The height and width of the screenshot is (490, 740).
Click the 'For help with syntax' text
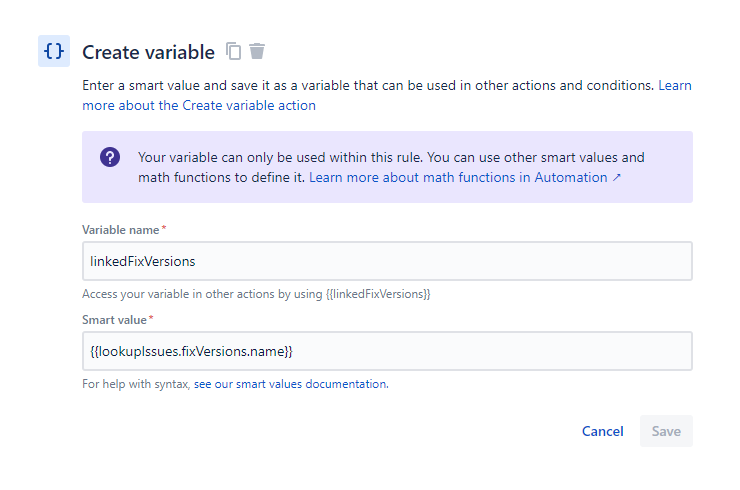136,383
